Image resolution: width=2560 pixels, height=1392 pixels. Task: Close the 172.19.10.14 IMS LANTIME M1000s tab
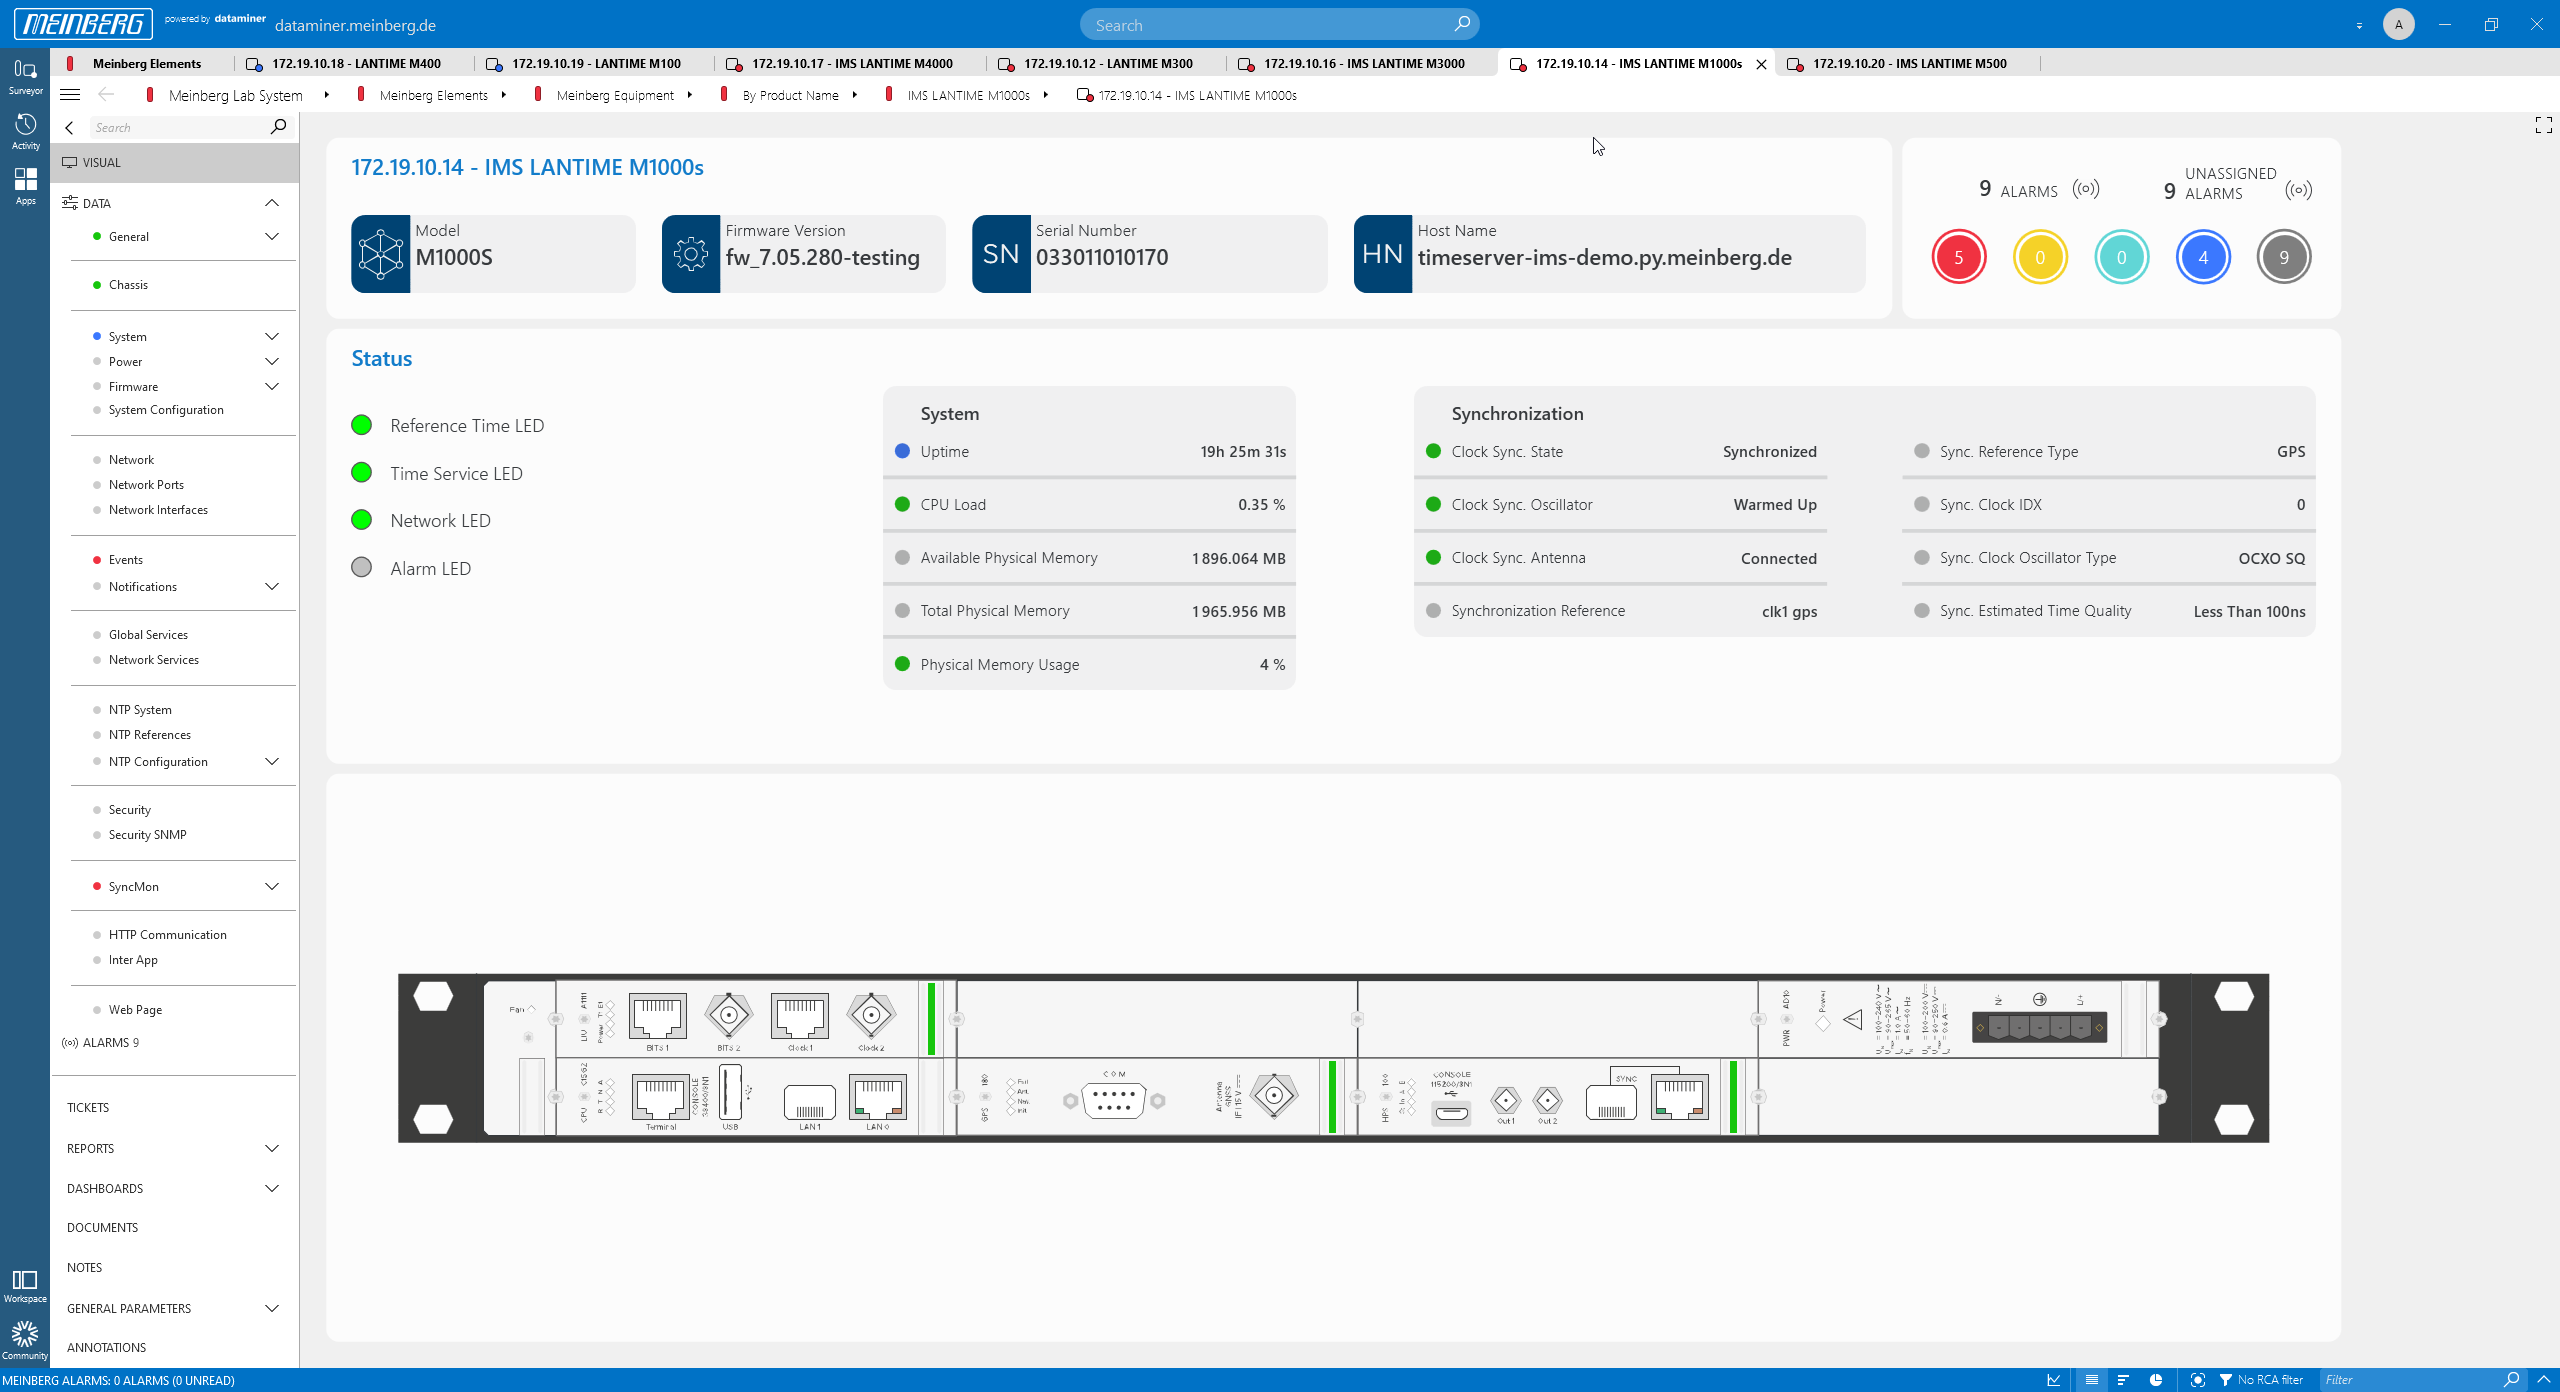[x=1761, y=64]
